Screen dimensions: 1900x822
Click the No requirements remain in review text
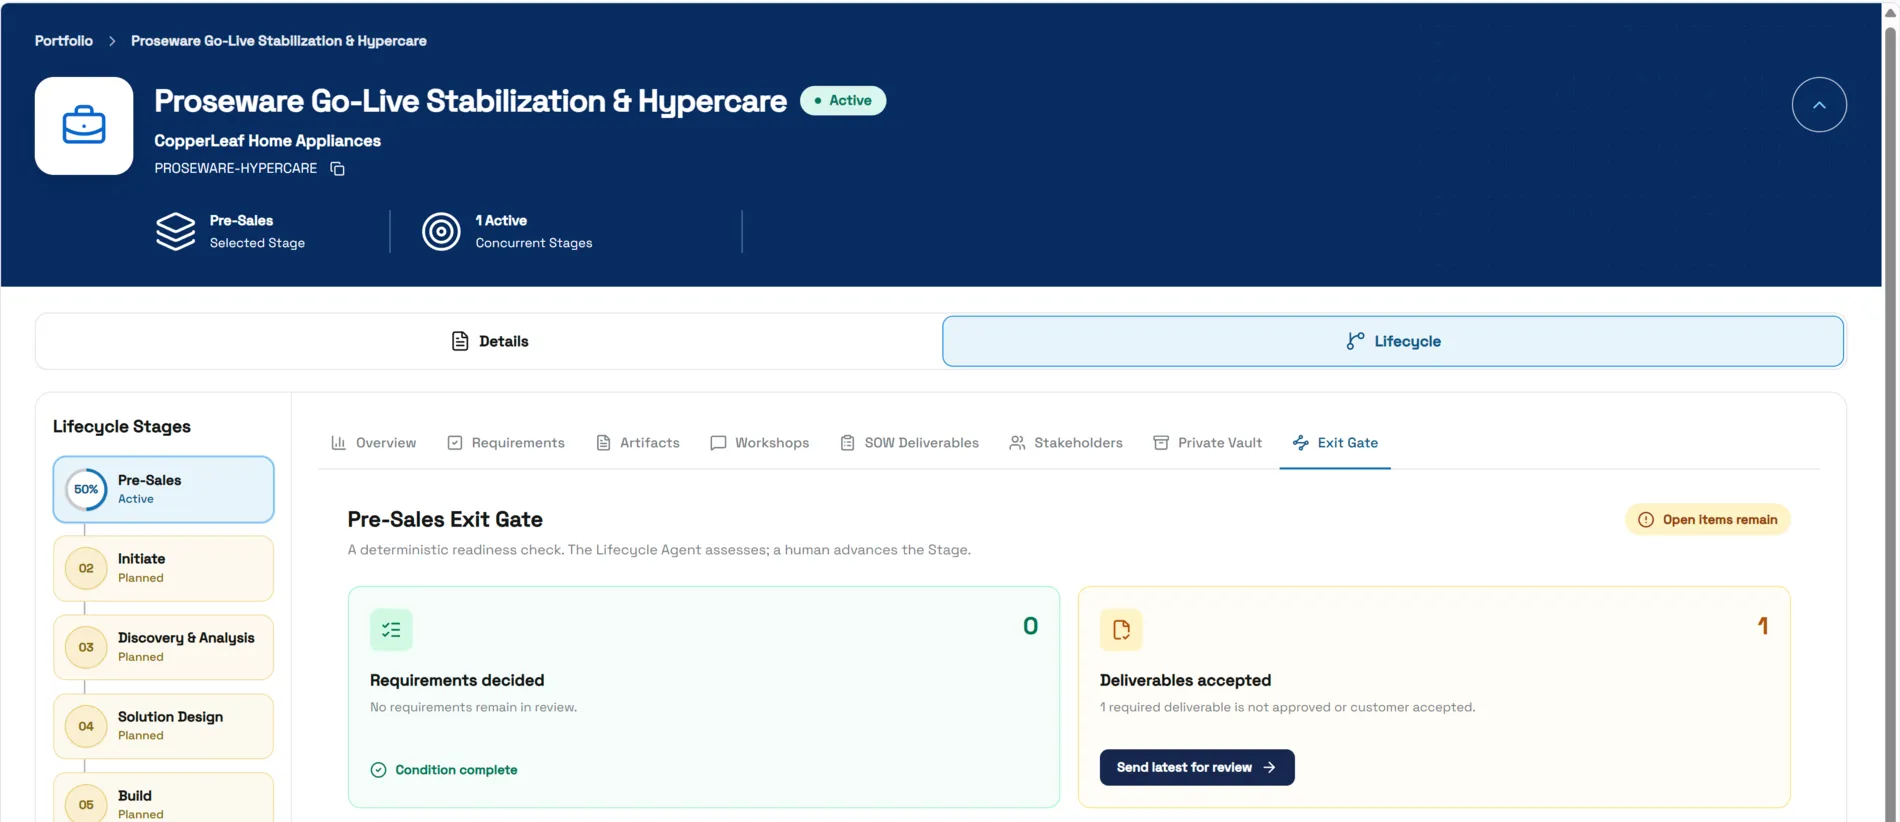point(473,707)
